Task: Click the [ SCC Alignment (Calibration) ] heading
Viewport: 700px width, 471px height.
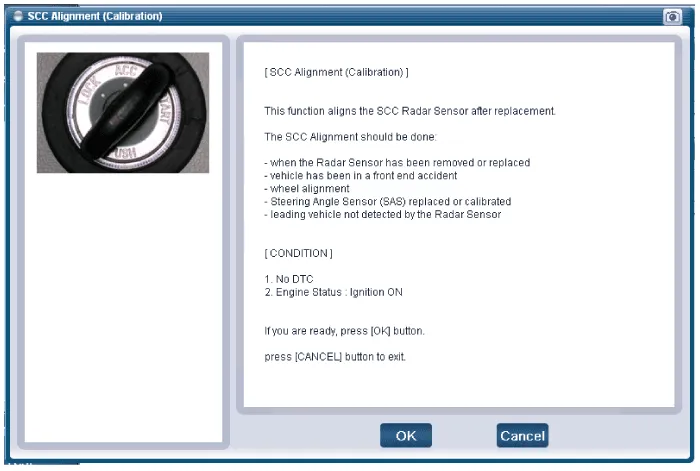Action: (335, 73)
